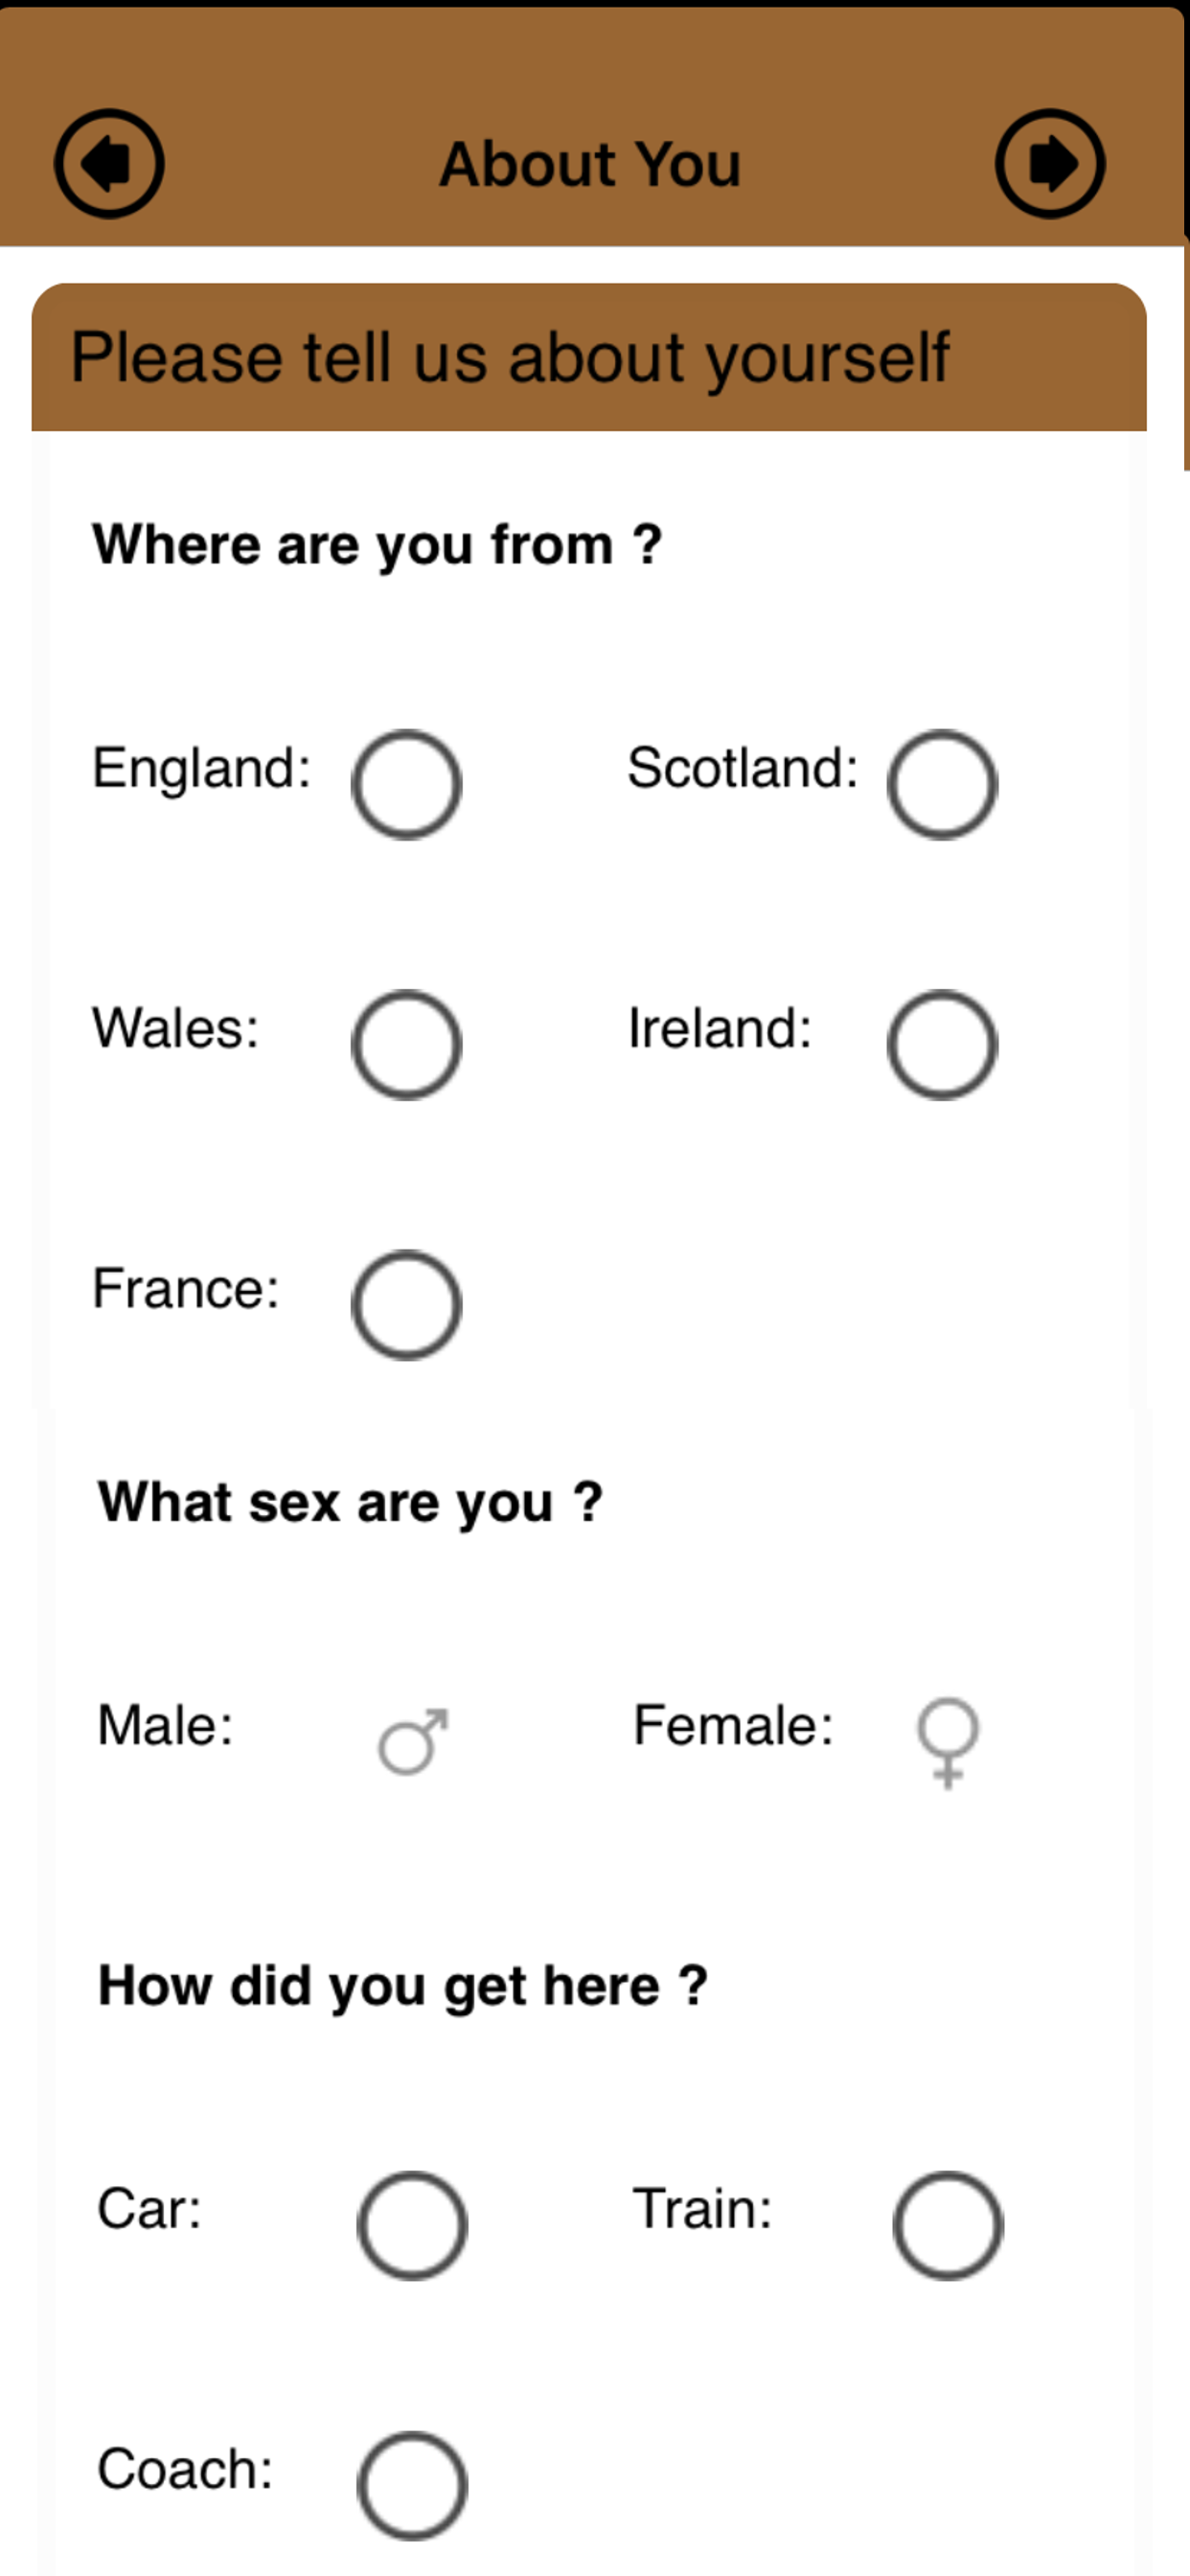Choose Car as travel method

(412, 2225)
